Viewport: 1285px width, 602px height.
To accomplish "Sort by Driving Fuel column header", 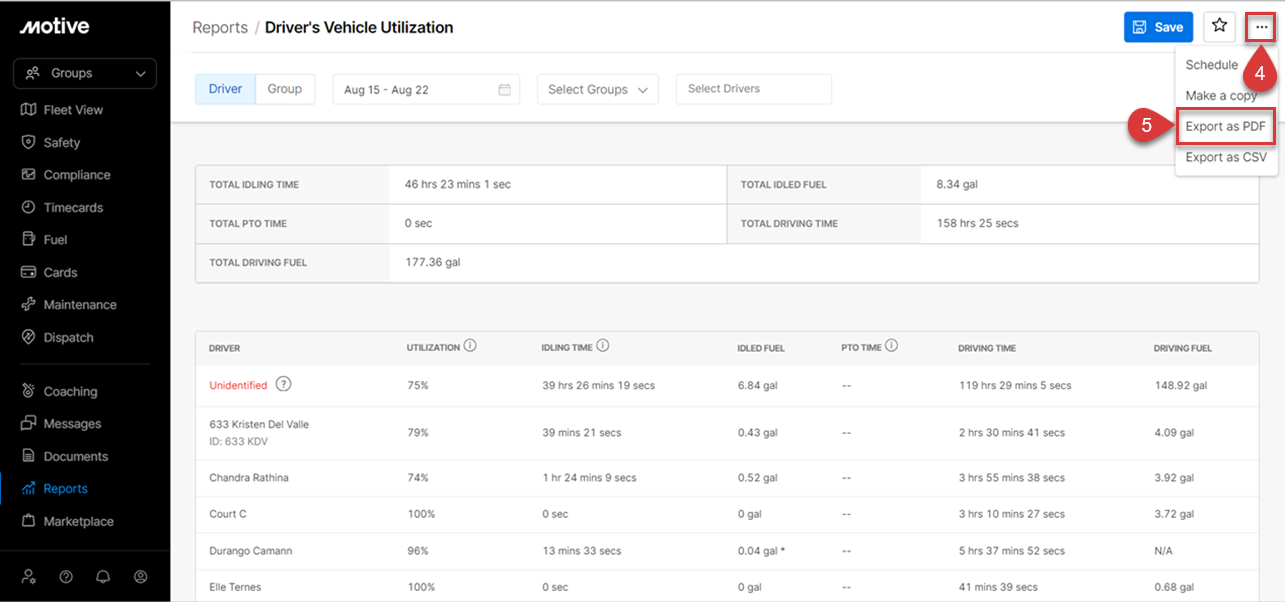I will click(1182, 348).
